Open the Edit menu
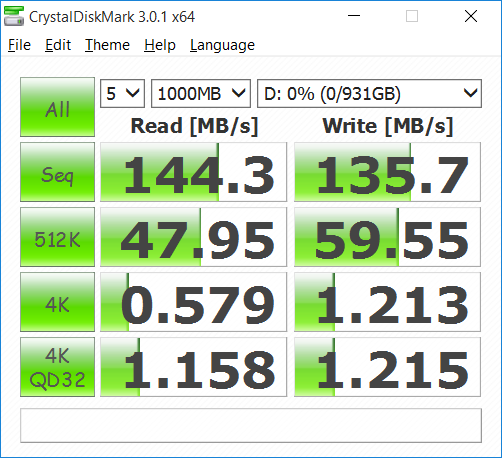Image resolution: width=502 pixels, height=458 pixels. coord(58,45)
